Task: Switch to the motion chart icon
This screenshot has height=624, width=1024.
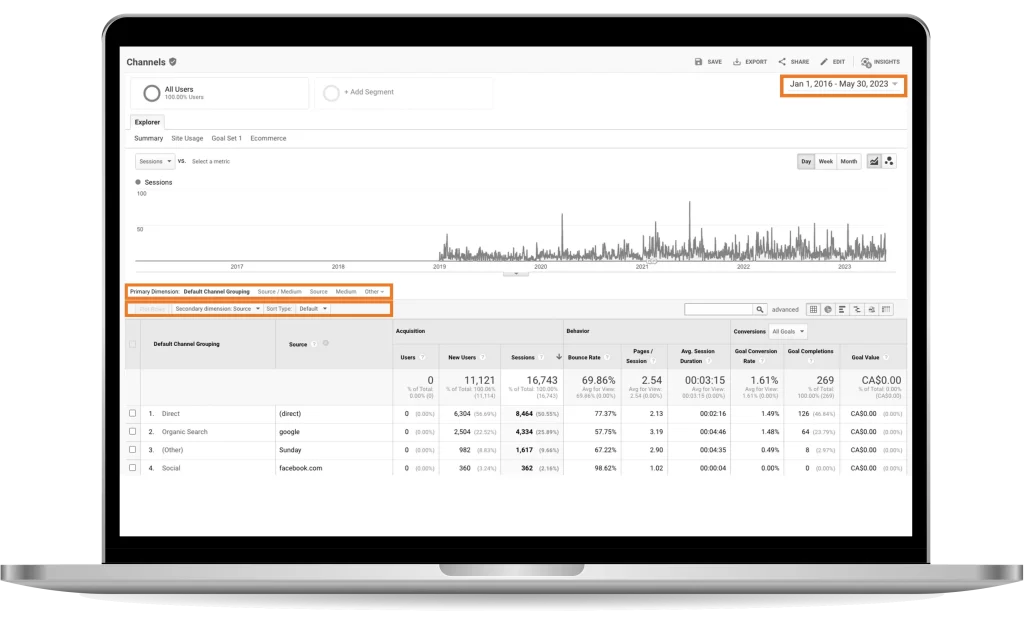Action: [x=889, y=161]
